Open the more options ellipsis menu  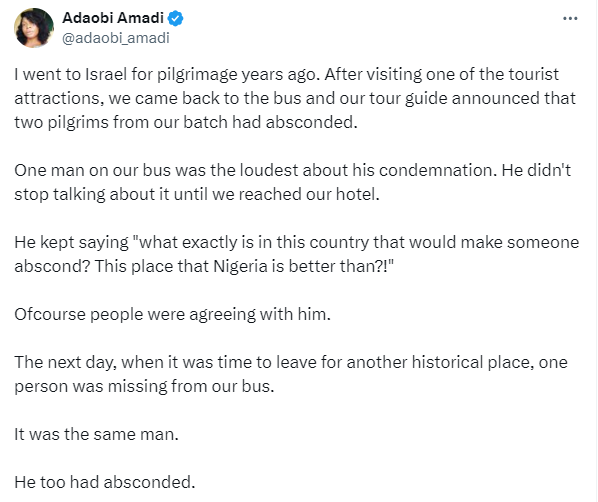(x=570, y=18)
